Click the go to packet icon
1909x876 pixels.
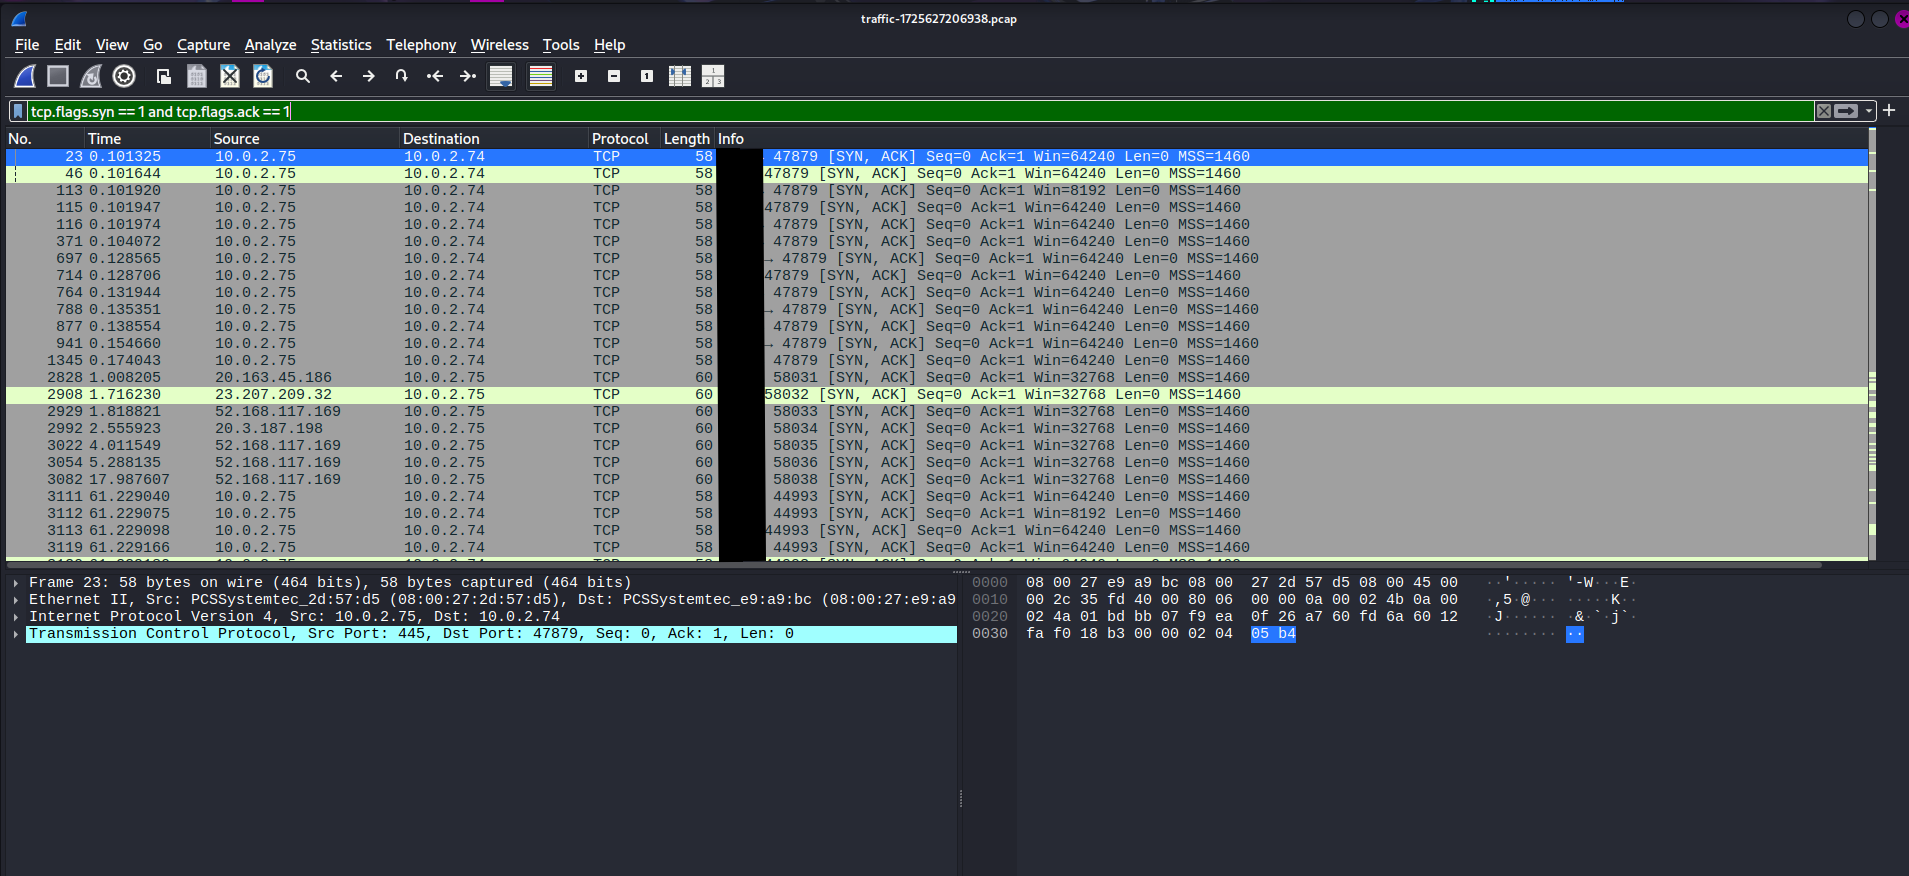[x=402, y=76]
